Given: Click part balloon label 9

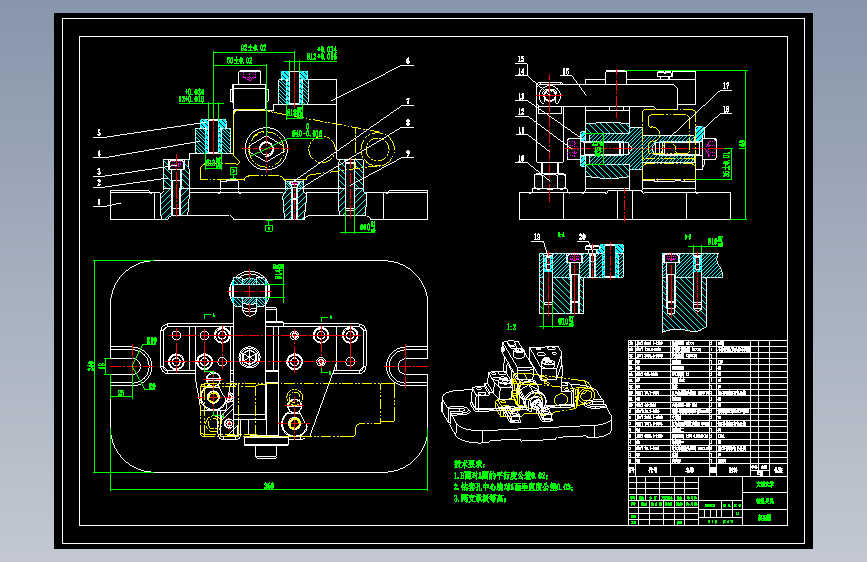Looking at the screenshot, I should coord(408,153).
